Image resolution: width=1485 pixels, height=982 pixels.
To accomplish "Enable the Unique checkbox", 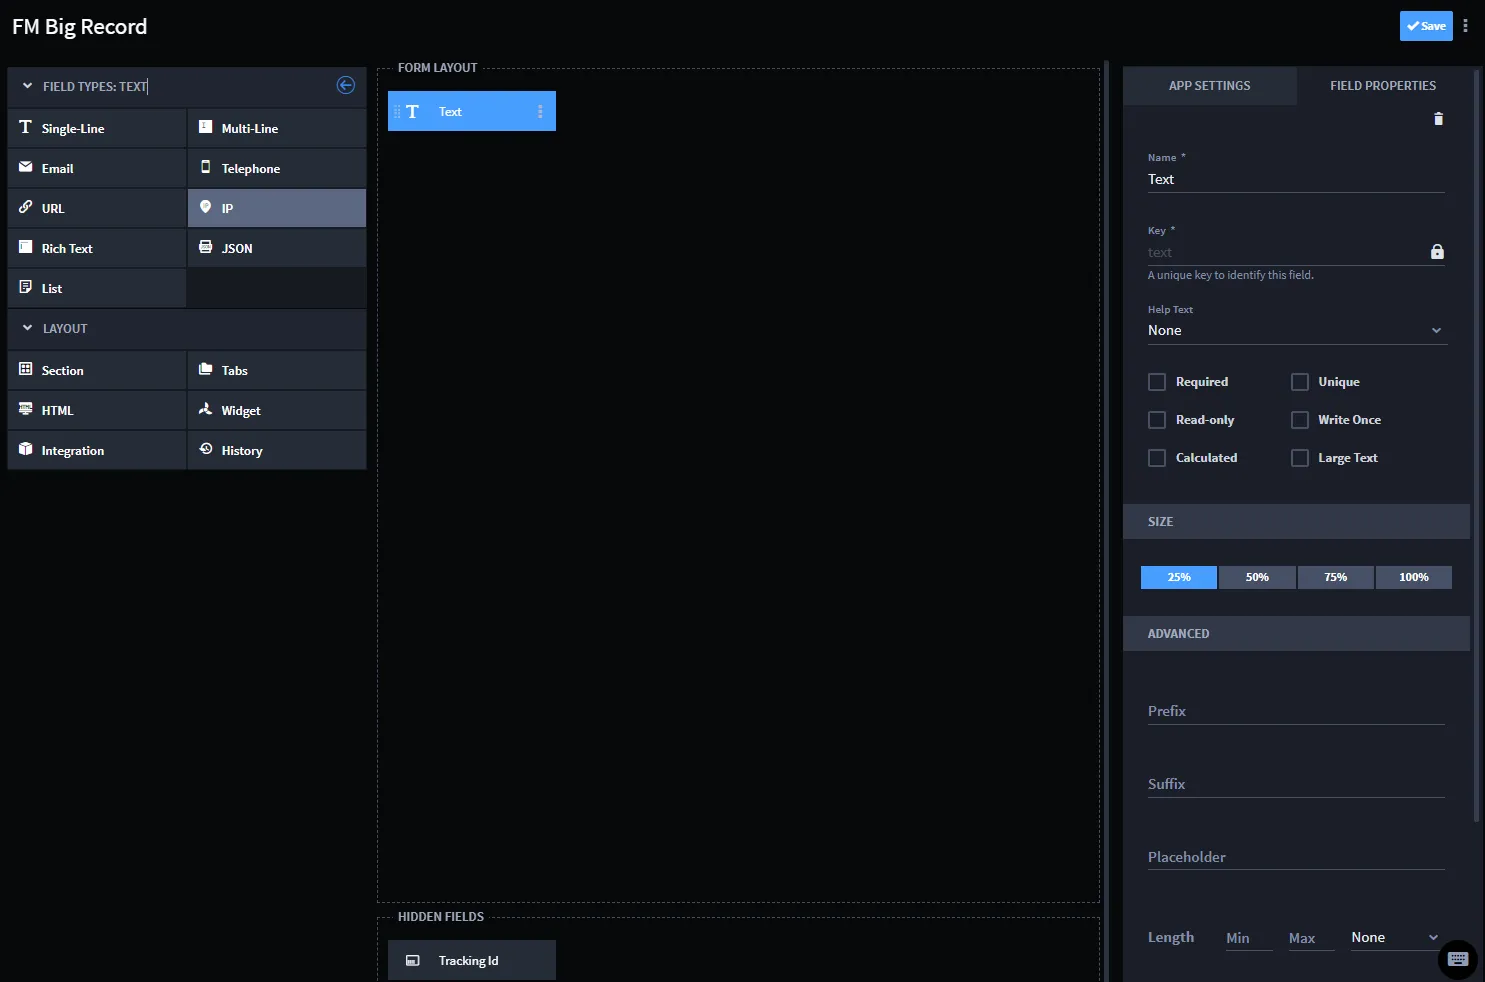I will pyautogui.click(x=1300, y=382).
